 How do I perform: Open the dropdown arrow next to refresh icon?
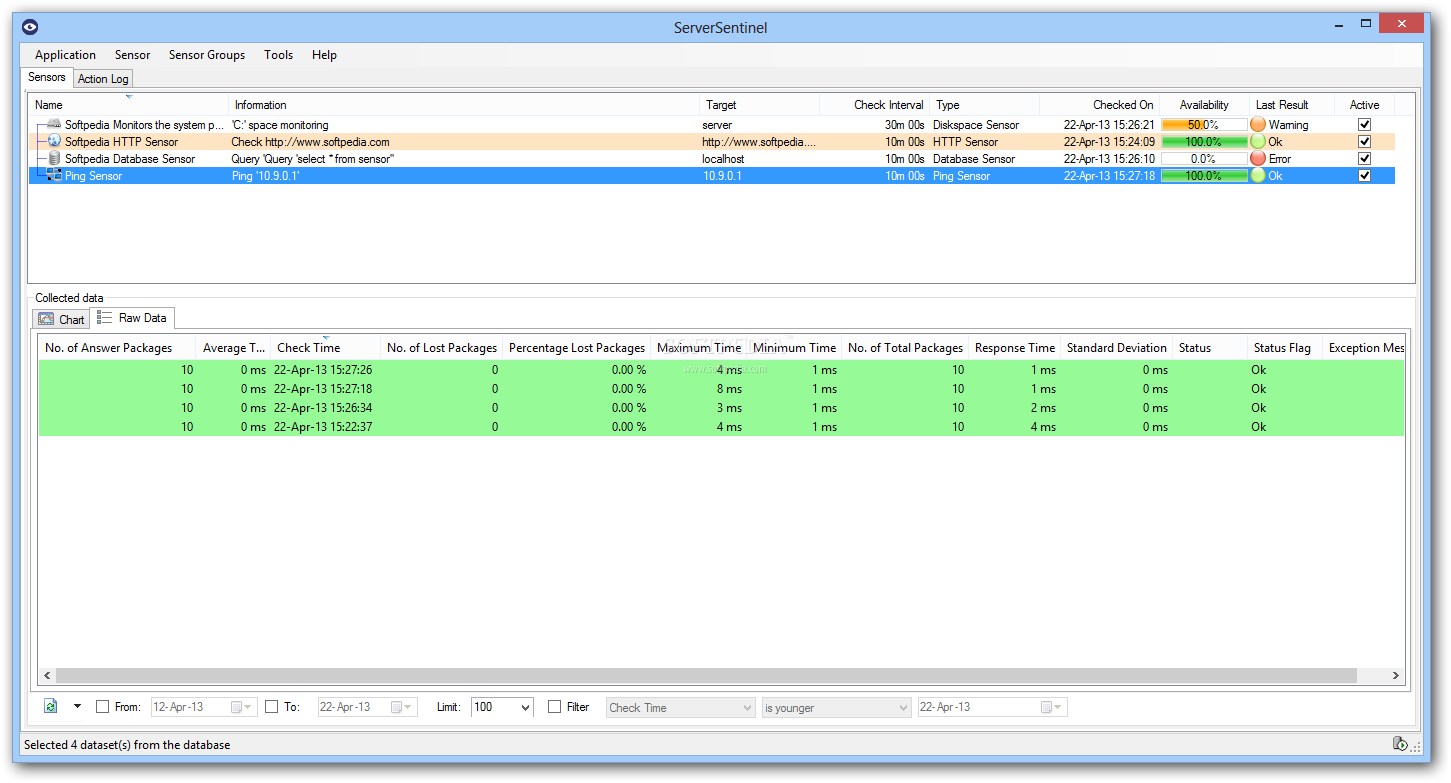[77, 707]
